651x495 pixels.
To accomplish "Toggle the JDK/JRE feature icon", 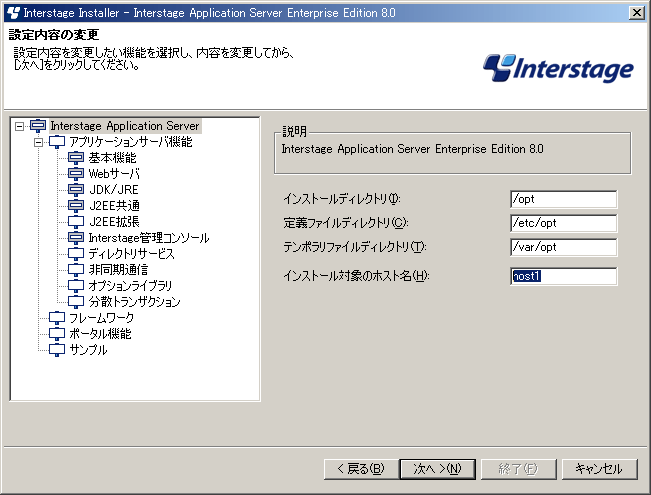I will pos(76,190).
